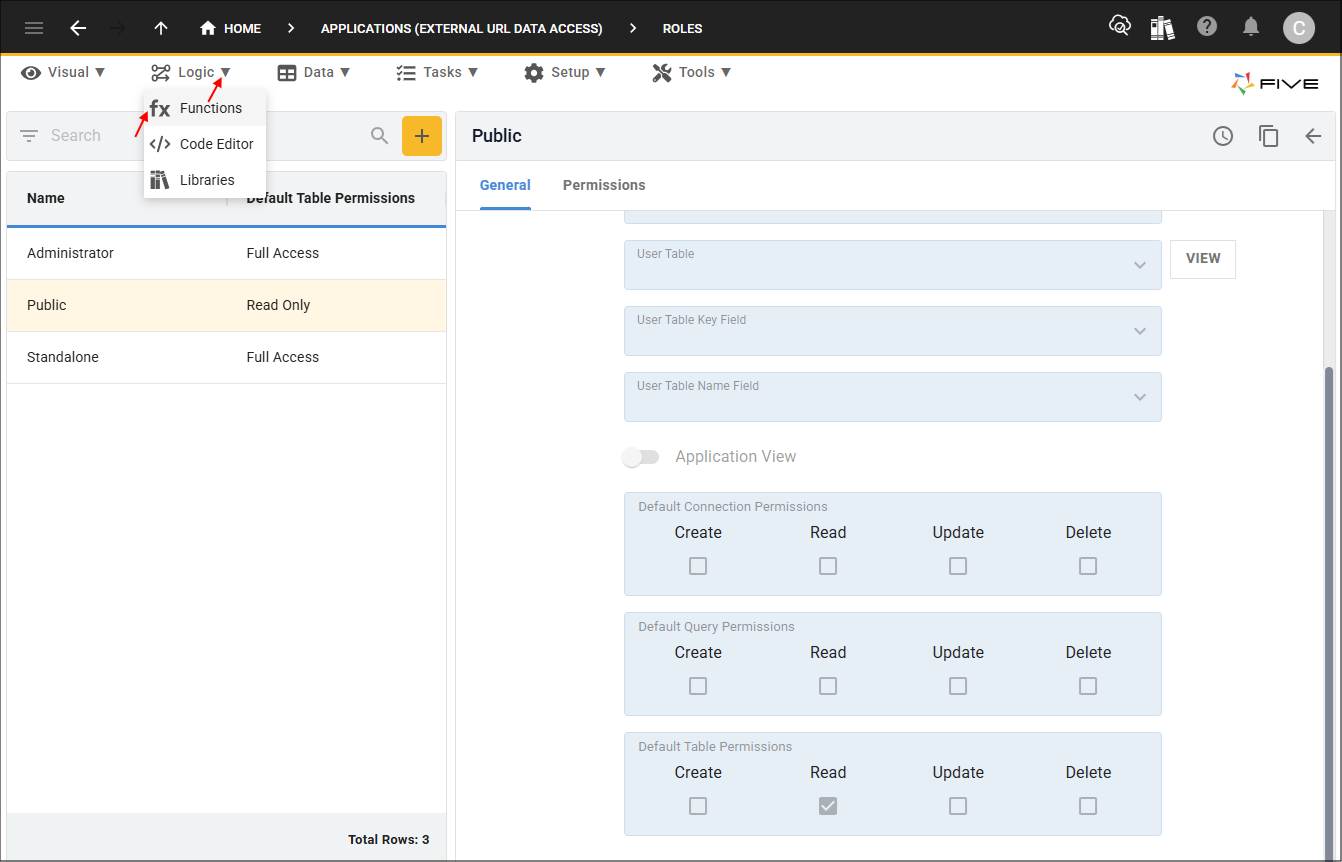
Task: Expand the User Table Key Field dropdown
Action: click(1139, 331)
